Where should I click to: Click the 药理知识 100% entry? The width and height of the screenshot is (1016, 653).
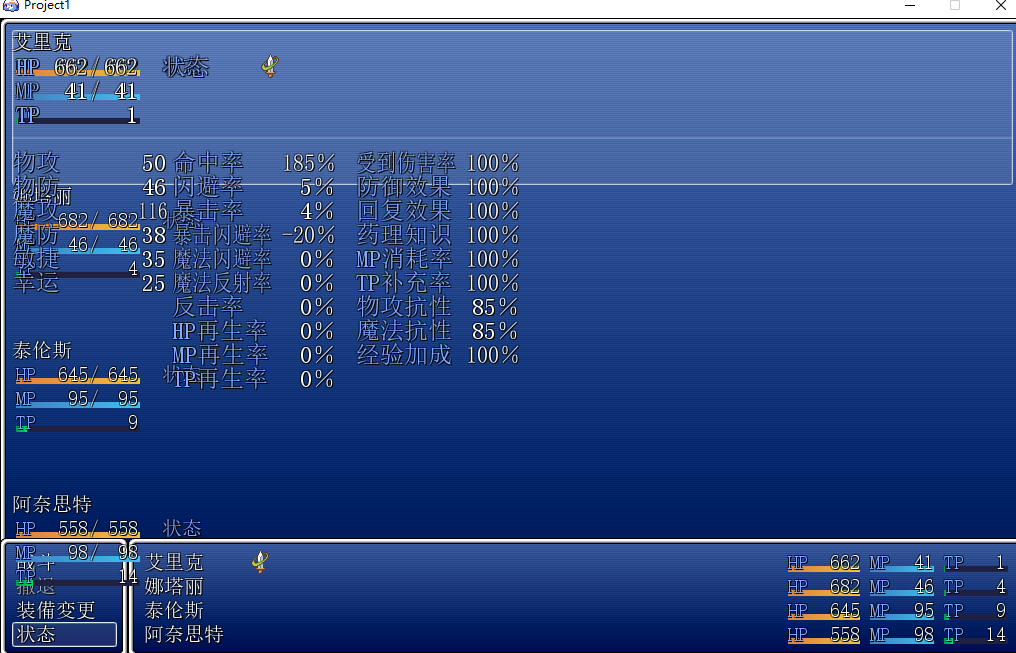coord(438,235)
